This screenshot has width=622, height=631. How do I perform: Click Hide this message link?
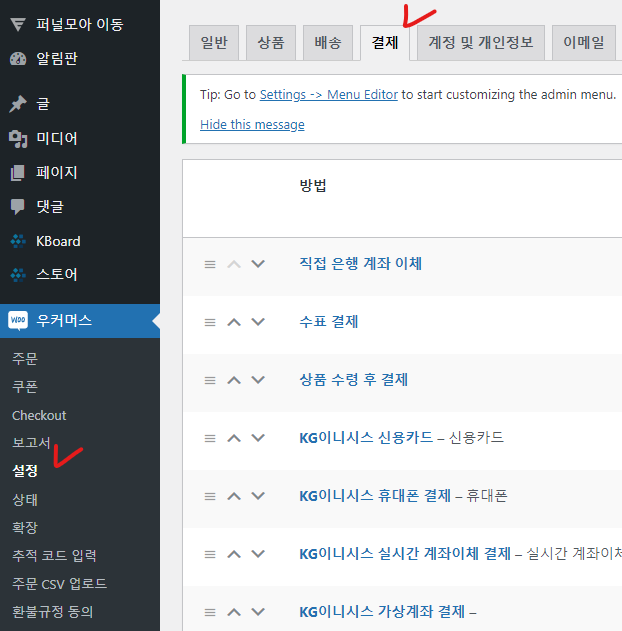tap(252, 125)
